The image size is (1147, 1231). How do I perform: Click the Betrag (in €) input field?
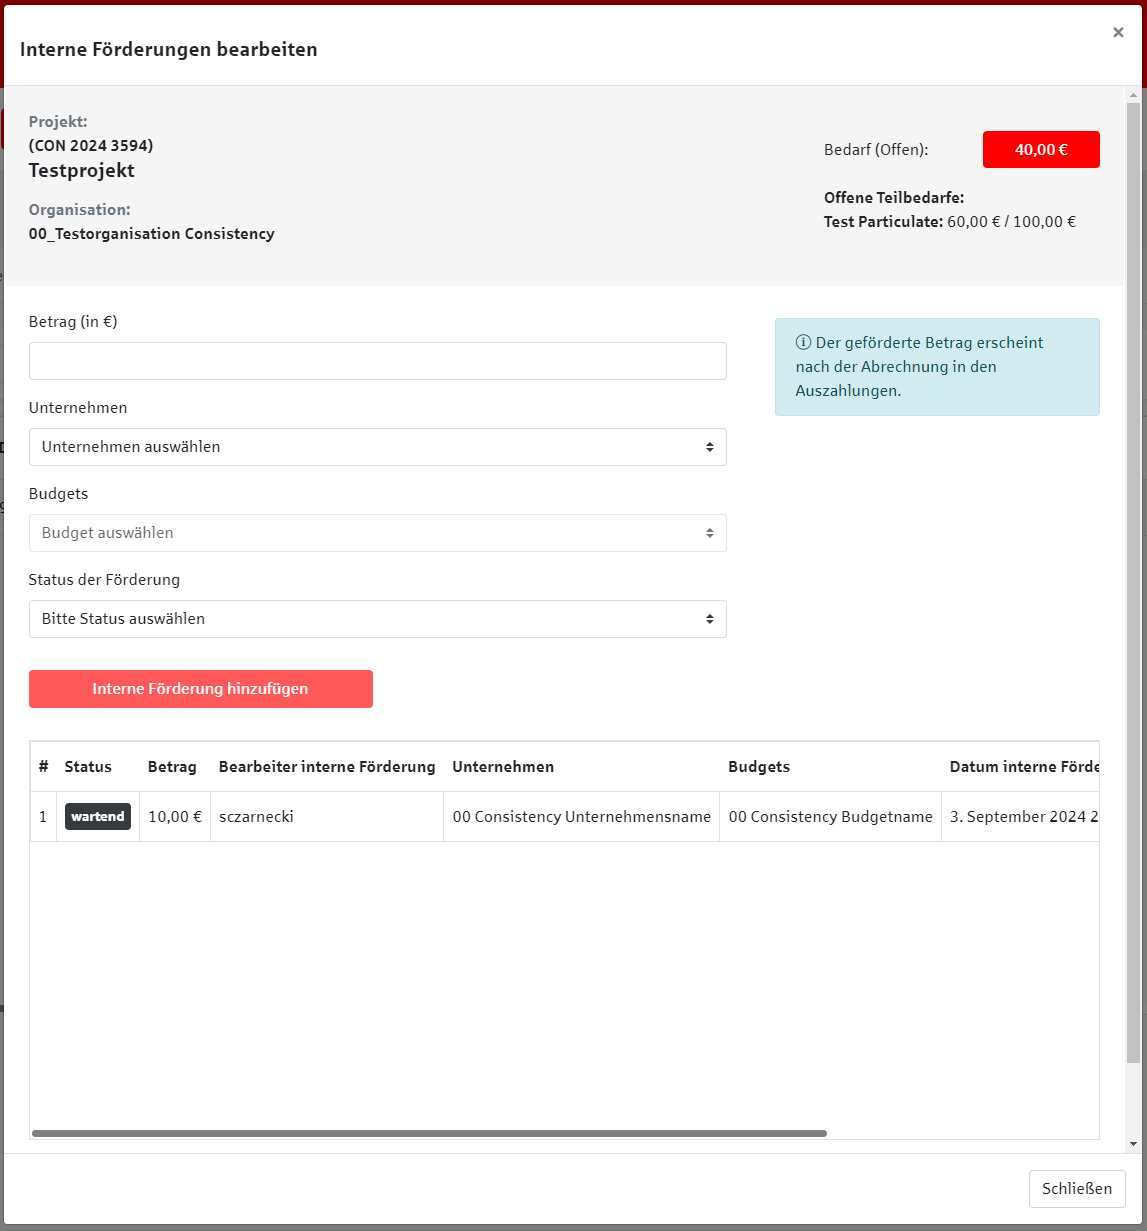[x=377, y=361]
